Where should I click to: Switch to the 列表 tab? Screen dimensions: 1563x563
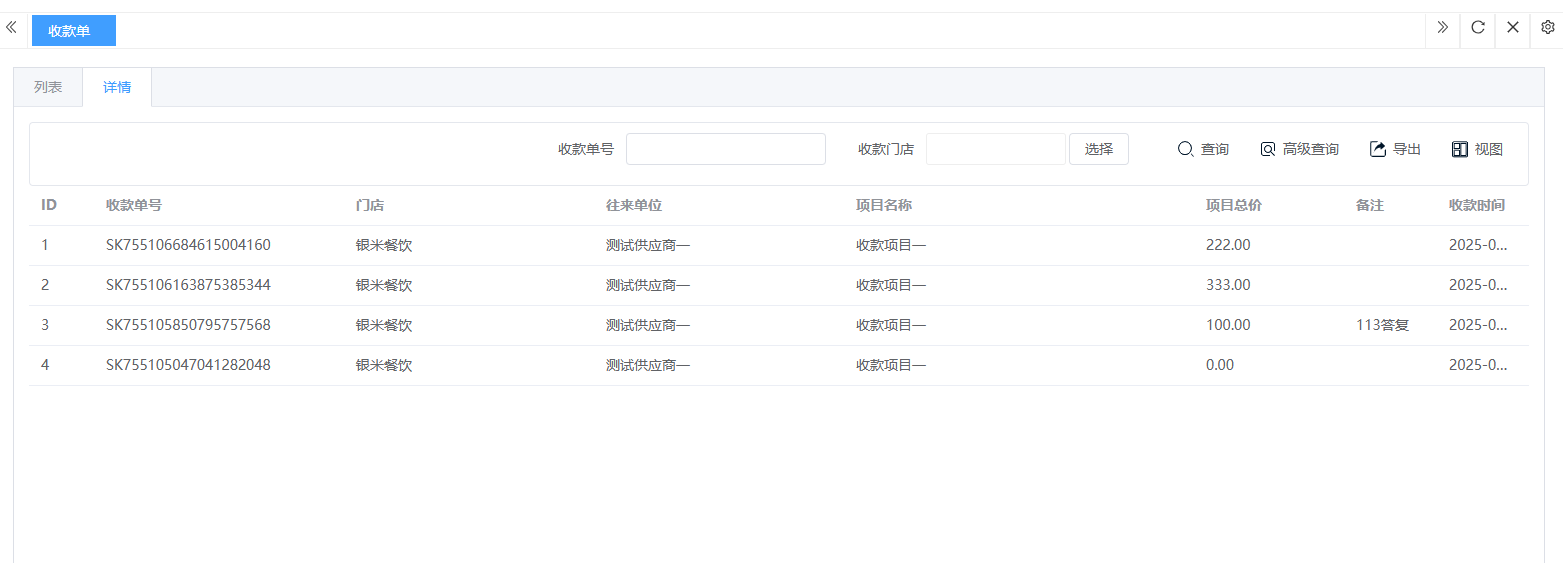pos(48,87)
